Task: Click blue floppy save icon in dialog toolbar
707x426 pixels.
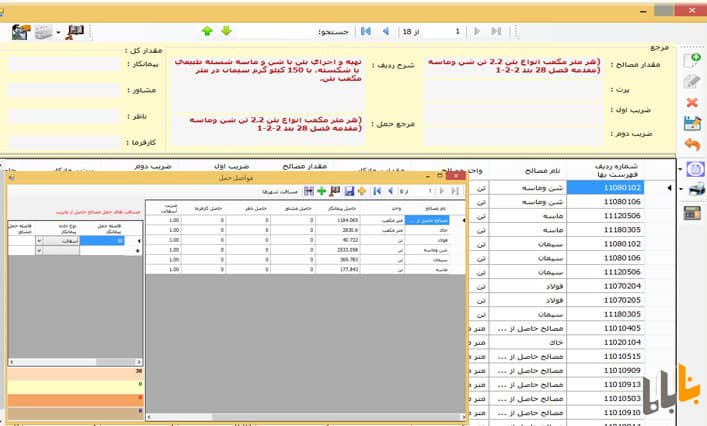Action: pos(349,191)
